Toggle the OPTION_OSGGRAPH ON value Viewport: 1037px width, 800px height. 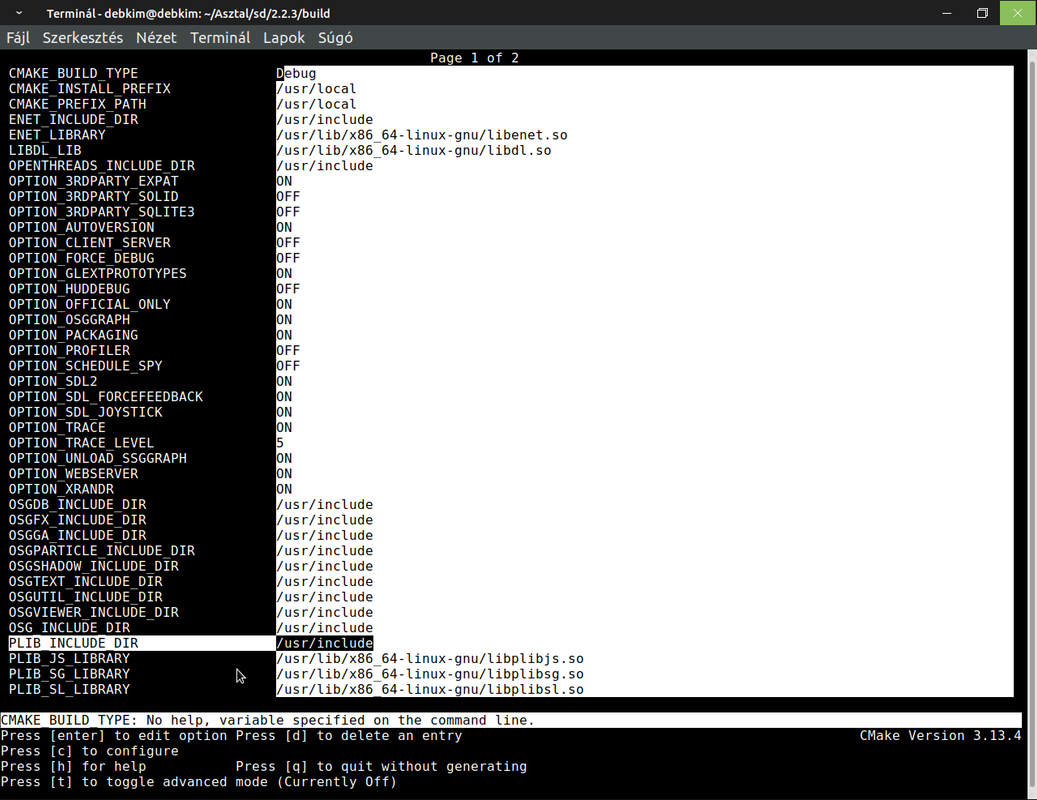[x=284, y=319]
